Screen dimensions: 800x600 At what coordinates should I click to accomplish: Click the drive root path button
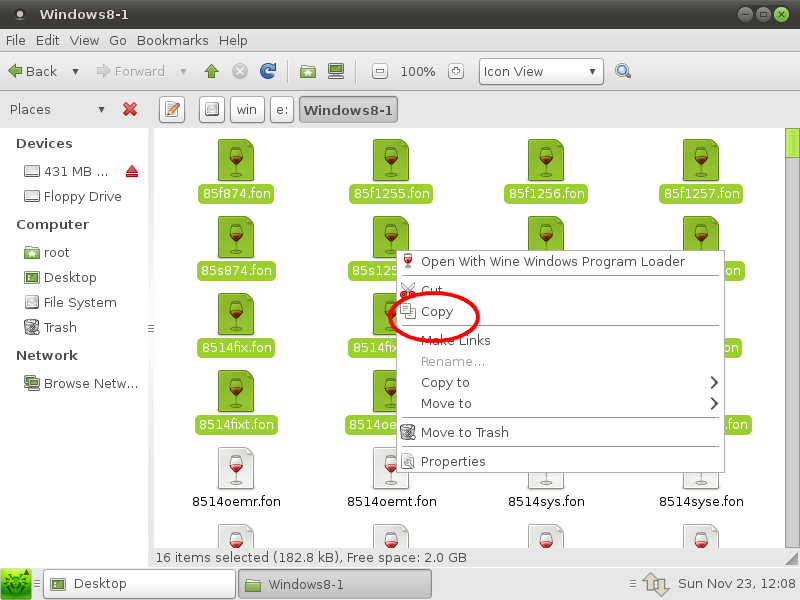[x=212, y=110]
